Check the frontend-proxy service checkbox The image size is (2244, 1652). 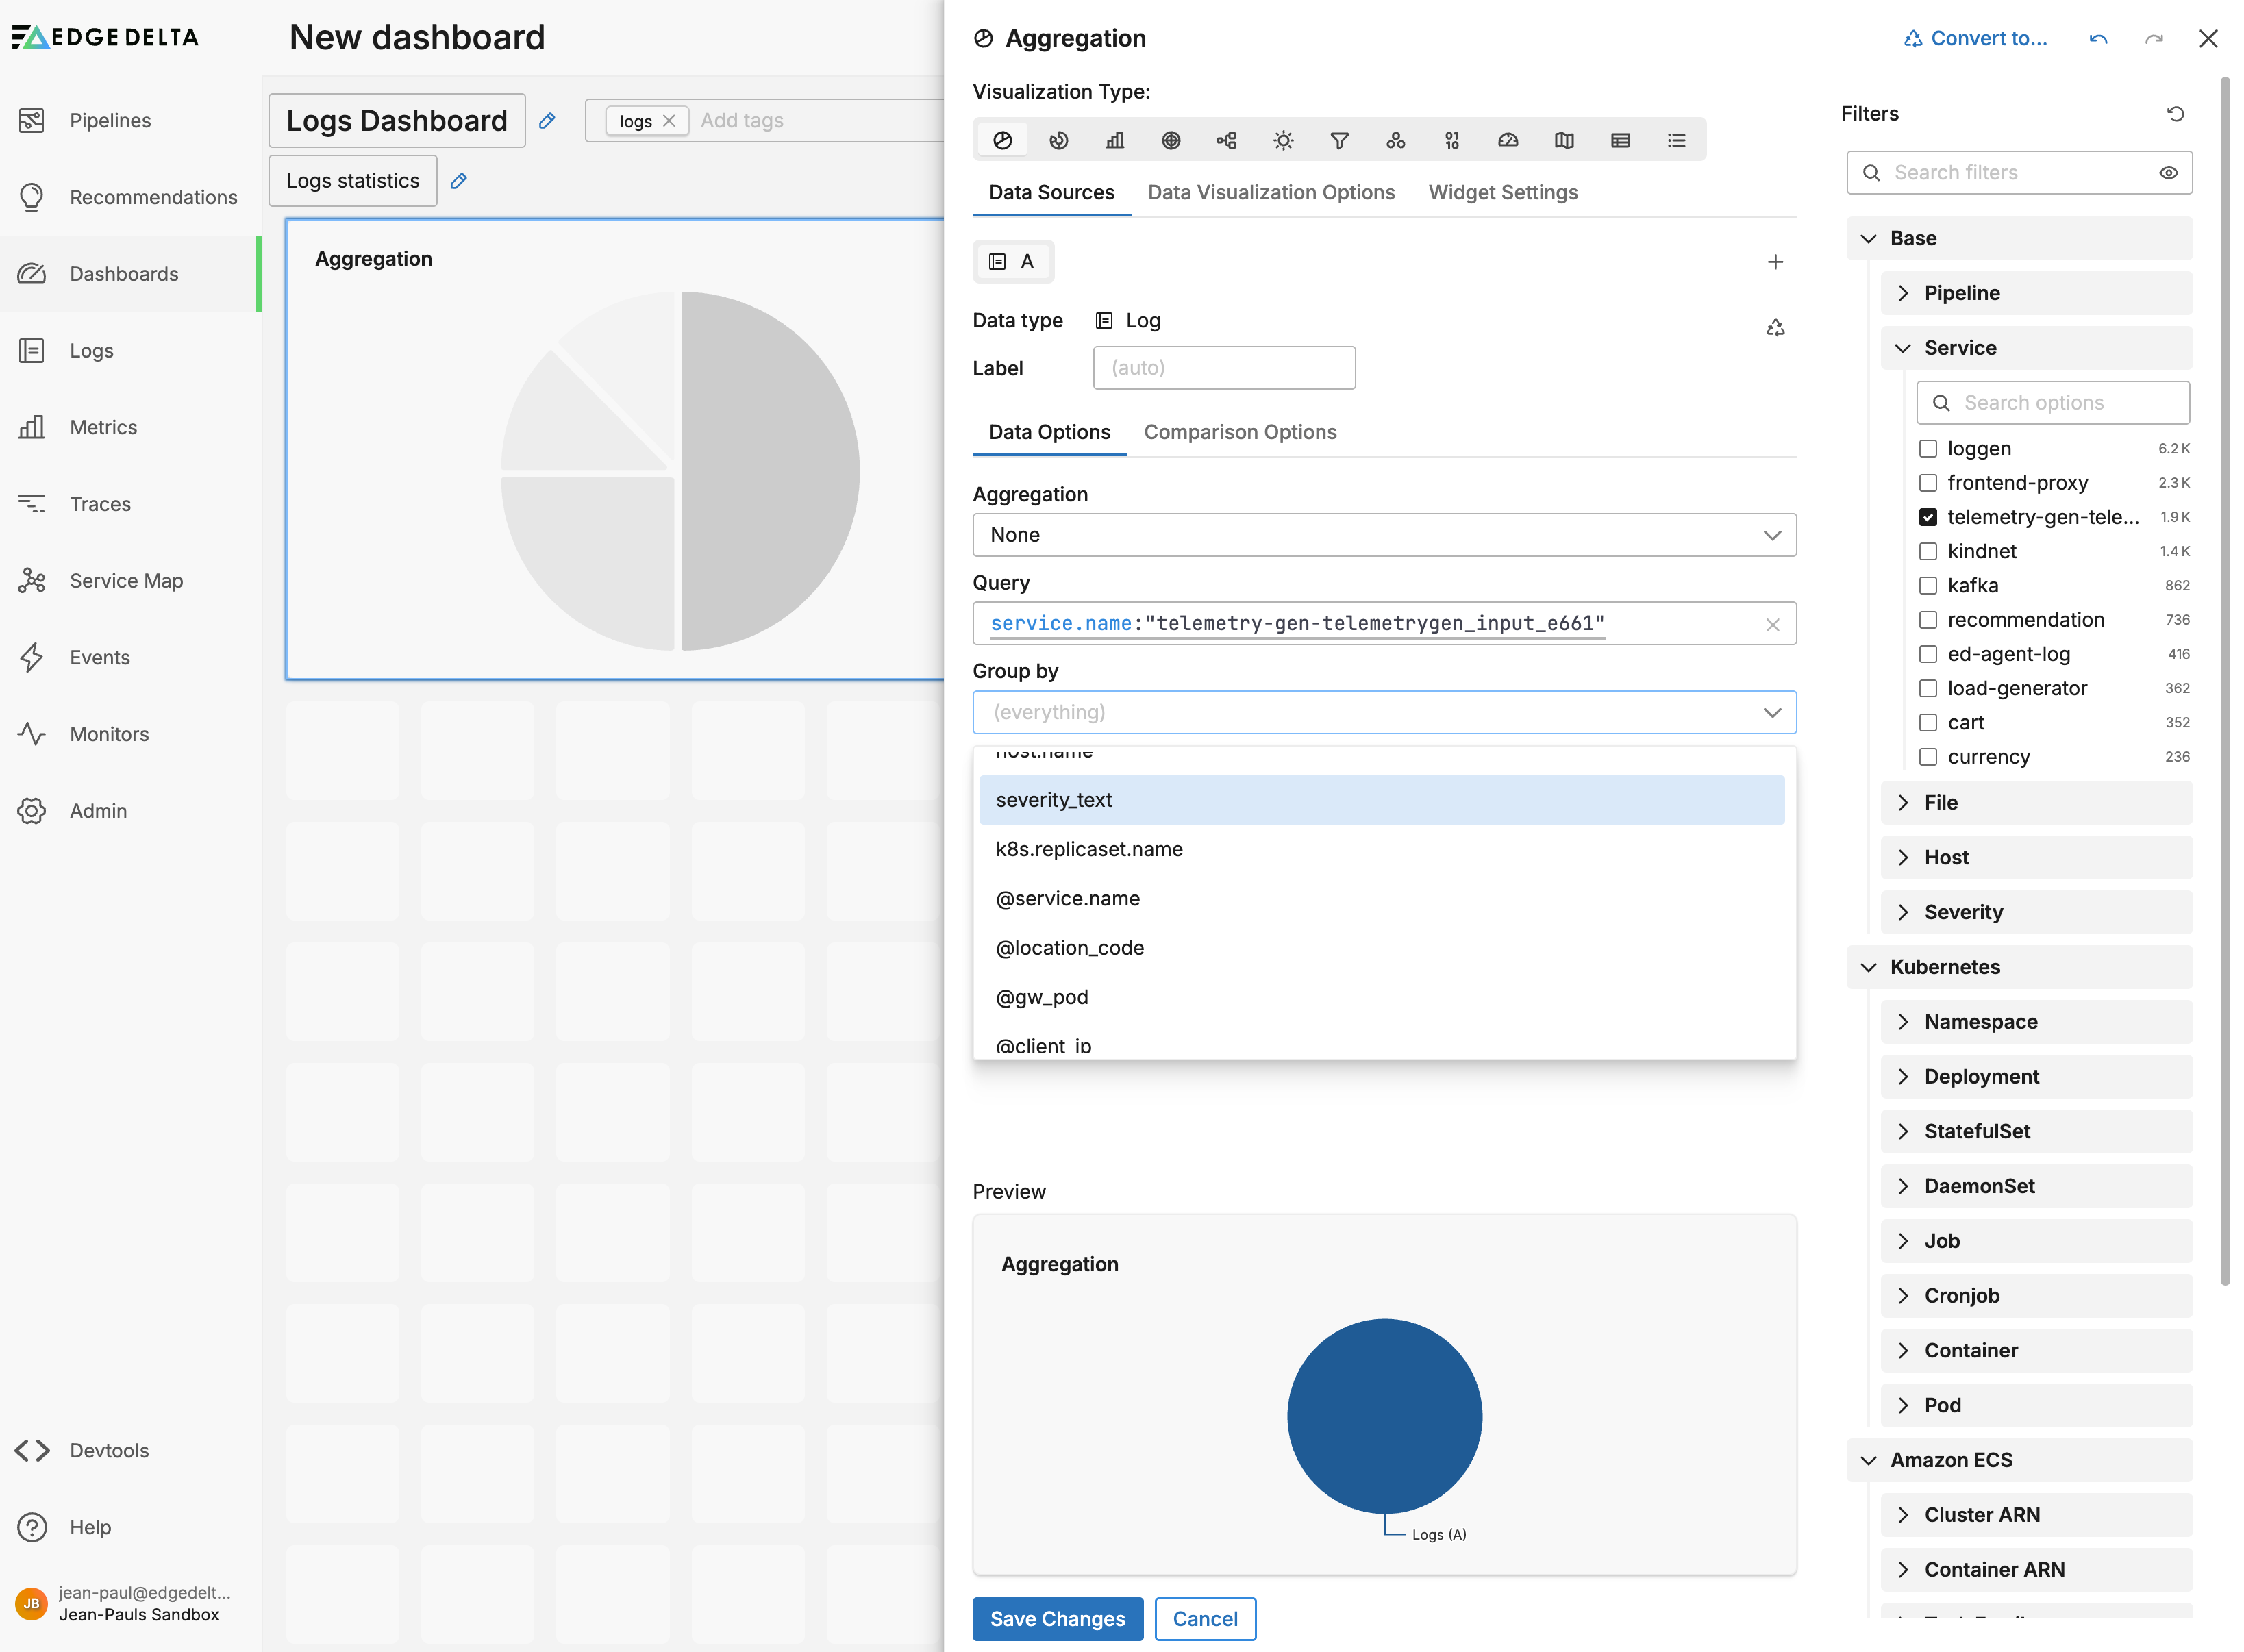[1928, 483]
